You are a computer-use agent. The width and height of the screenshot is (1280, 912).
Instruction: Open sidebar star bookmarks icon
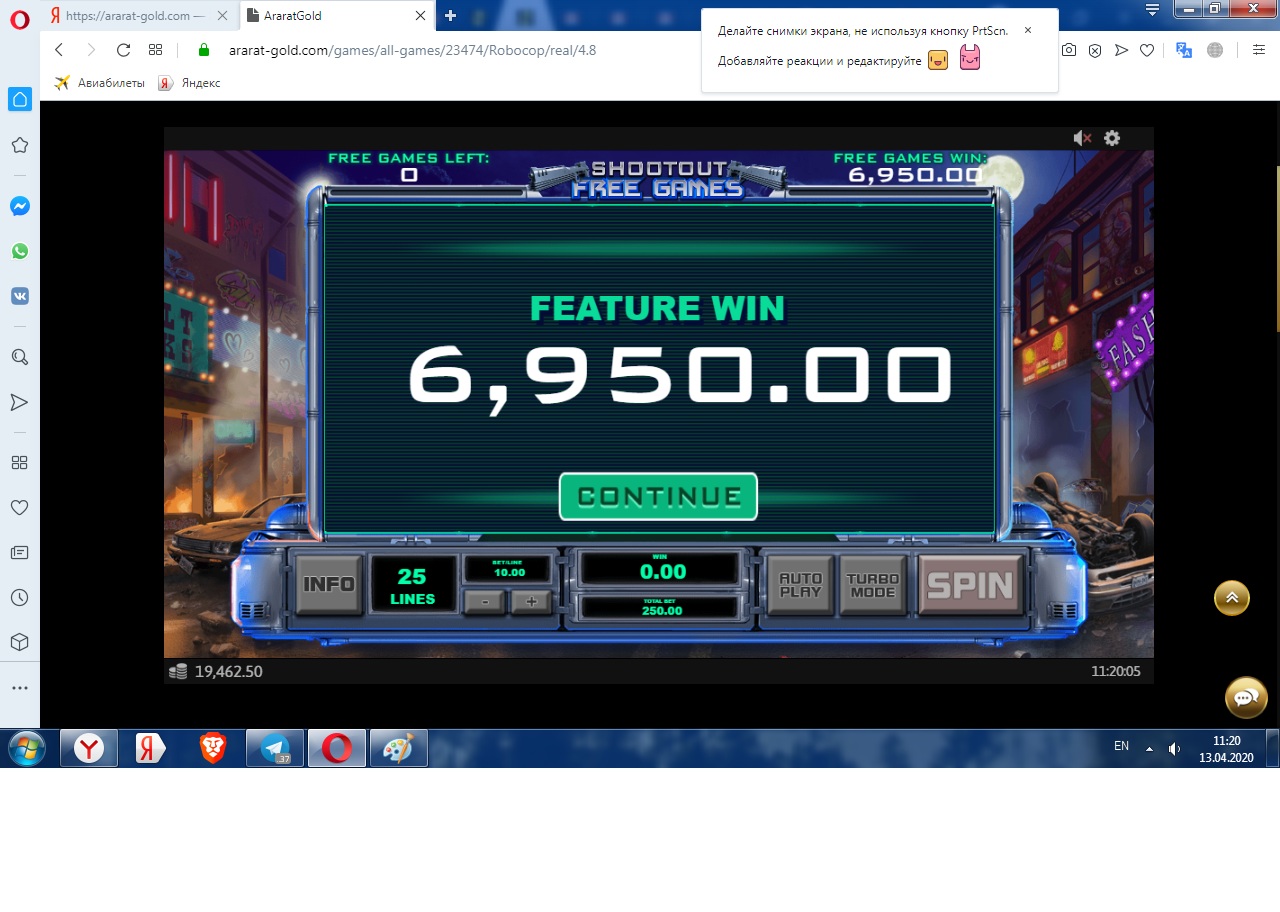(x=19, y=145)
